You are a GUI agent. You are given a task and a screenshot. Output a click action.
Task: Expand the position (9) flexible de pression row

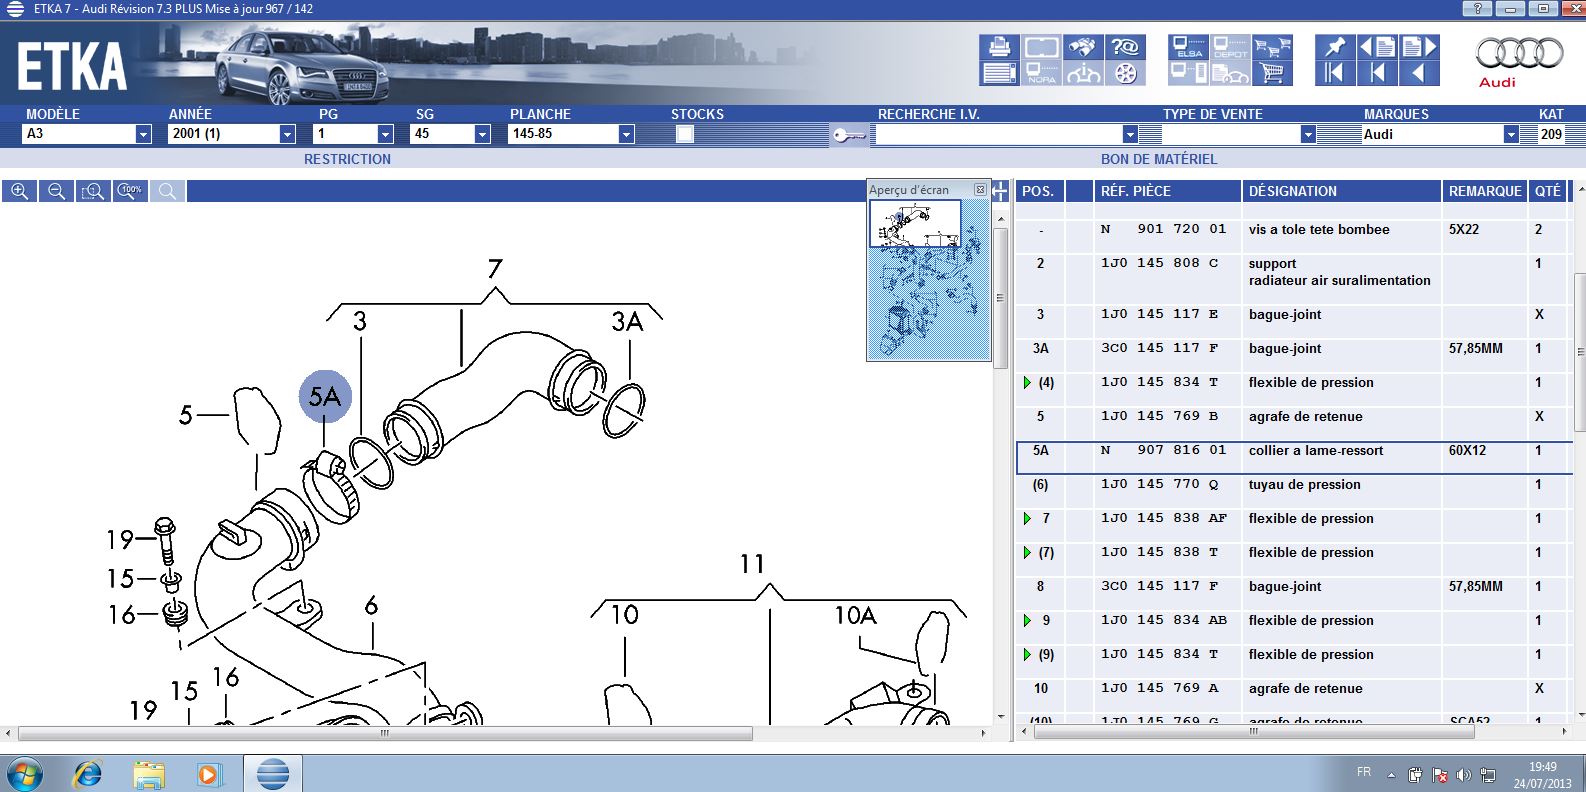coord(1027,655)
